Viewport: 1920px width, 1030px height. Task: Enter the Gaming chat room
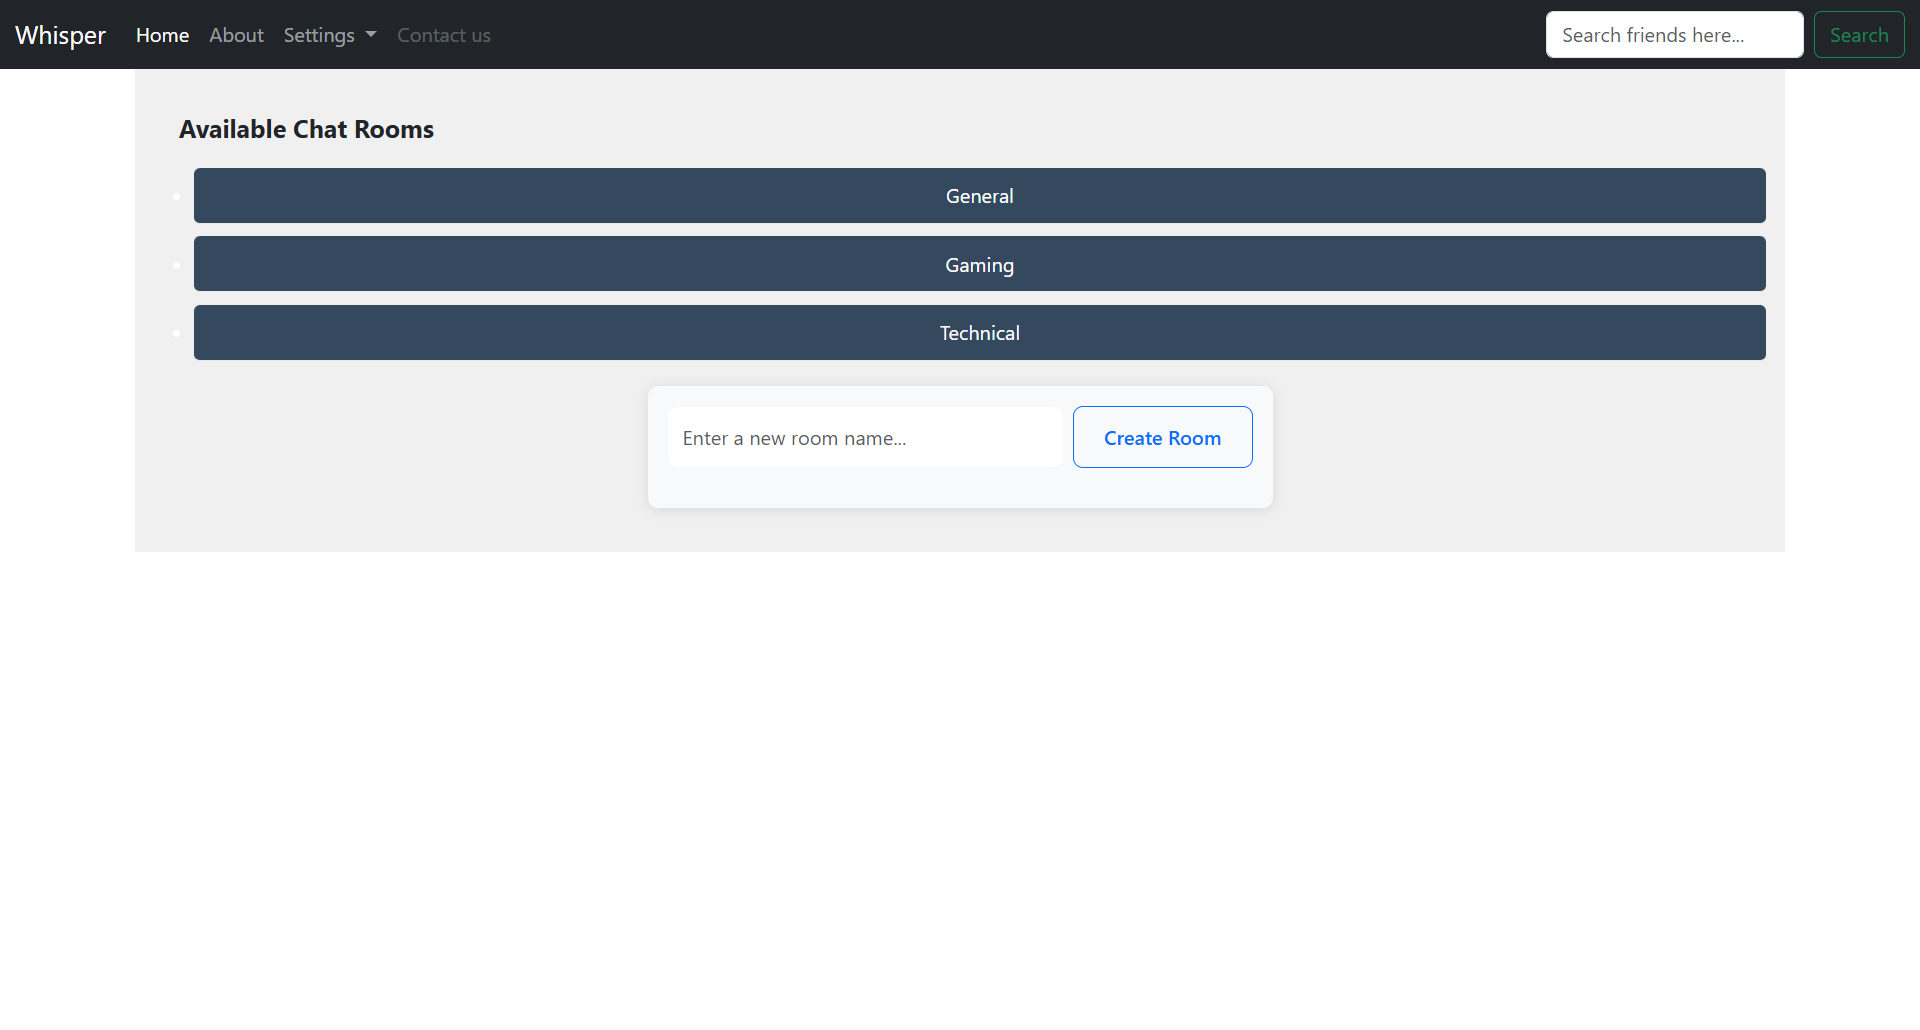tap(979, 264)
